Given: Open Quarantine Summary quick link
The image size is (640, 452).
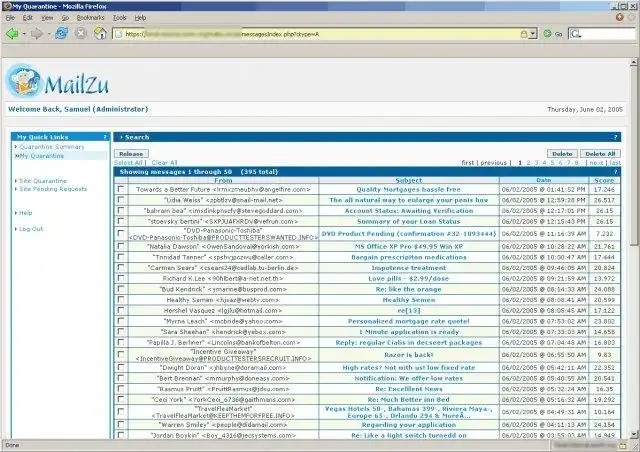Looking at the screenshot, I should [x=52, y=147].
